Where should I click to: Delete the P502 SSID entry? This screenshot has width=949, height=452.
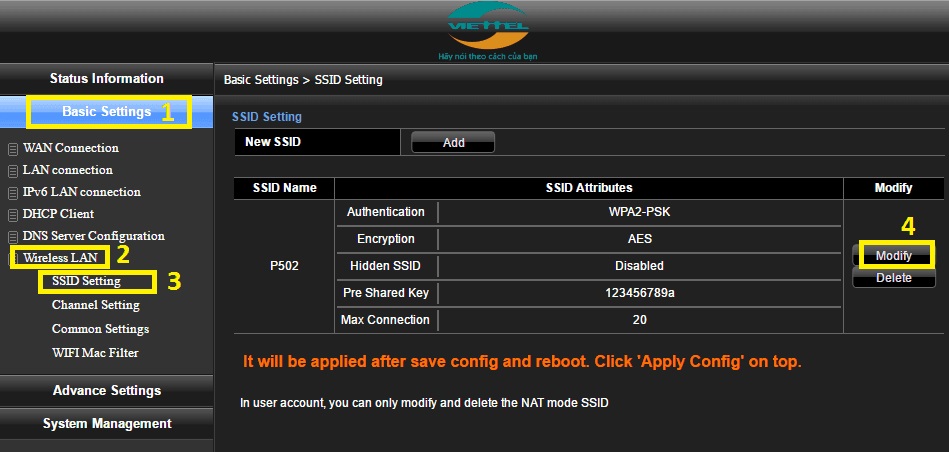tap(893, 278)
